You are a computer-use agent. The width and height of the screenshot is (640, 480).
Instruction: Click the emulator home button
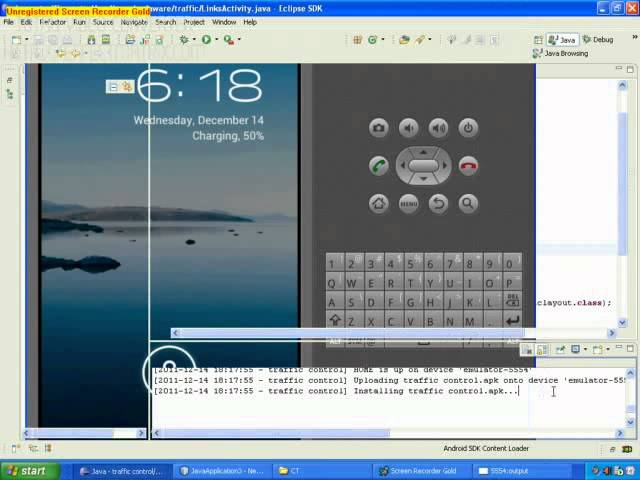(378, 203)
